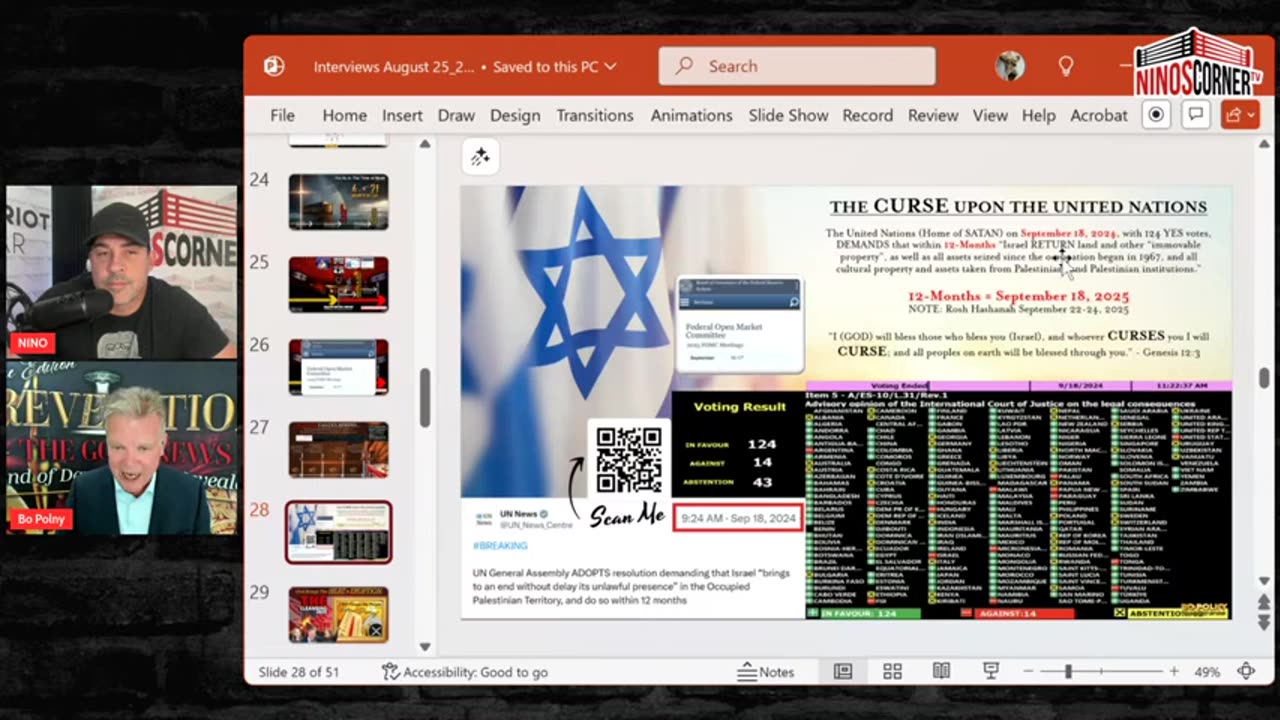Click the next slide double-arrow button

tap(1264, 622)
